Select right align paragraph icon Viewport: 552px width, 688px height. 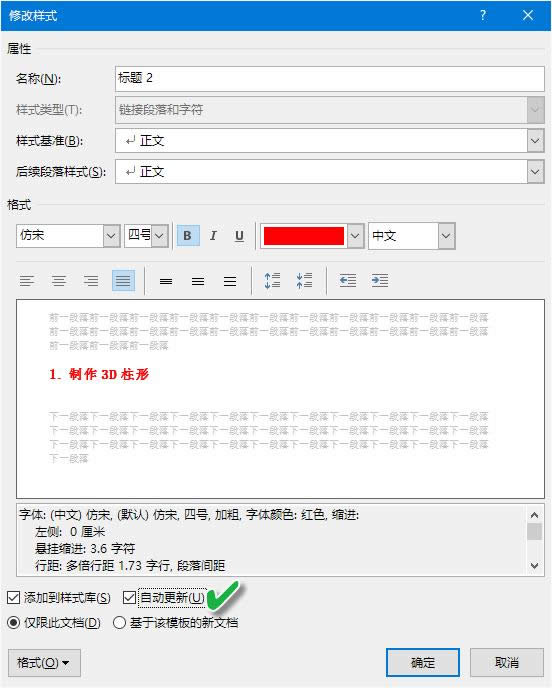point(91,281)
